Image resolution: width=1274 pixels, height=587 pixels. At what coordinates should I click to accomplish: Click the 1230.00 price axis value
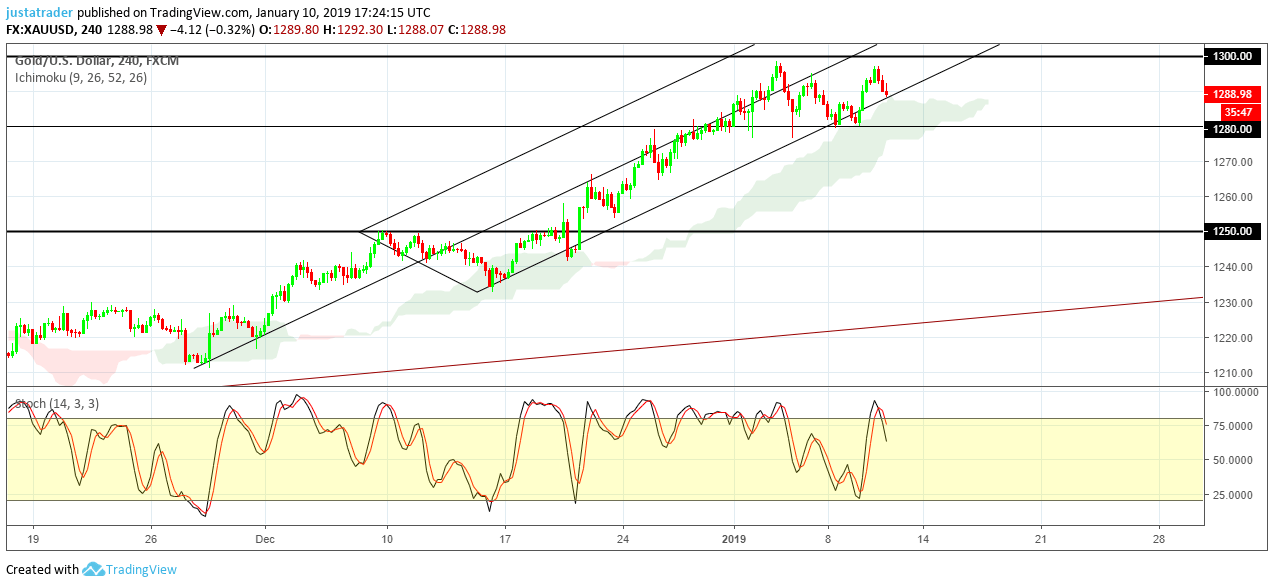click(1232, 303)
